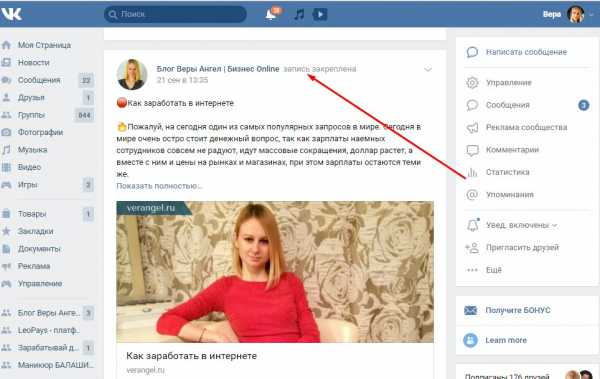Screen dimensions: 600x379
Task: Expand post with Показать полностью
Action: point(159,186)
